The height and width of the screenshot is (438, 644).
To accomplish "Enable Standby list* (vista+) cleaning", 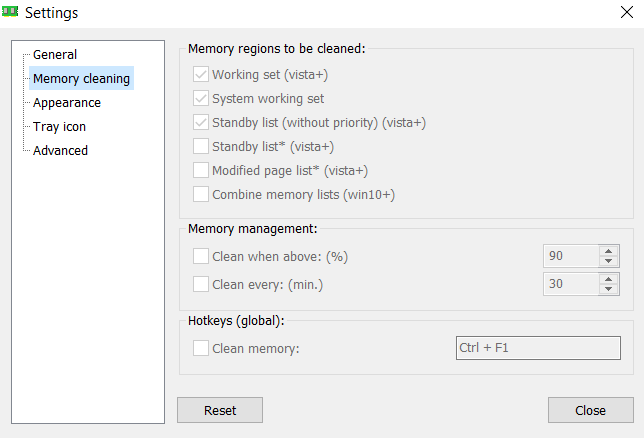I will tap(201, 147).
